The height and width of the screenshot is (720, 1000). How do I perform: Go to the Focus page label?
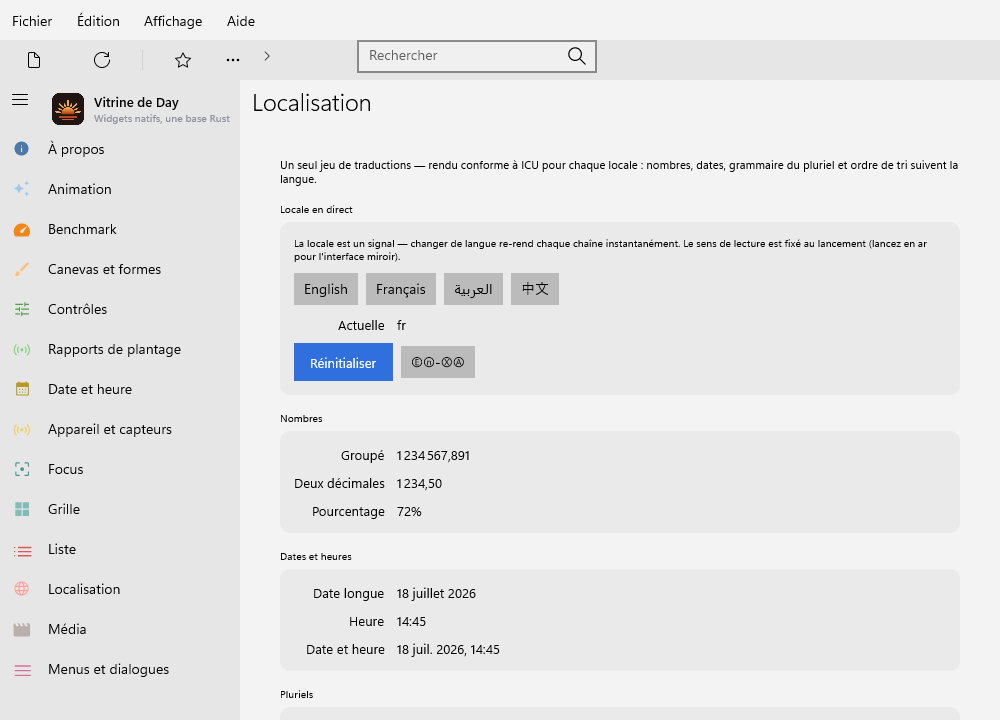[66, 469]
